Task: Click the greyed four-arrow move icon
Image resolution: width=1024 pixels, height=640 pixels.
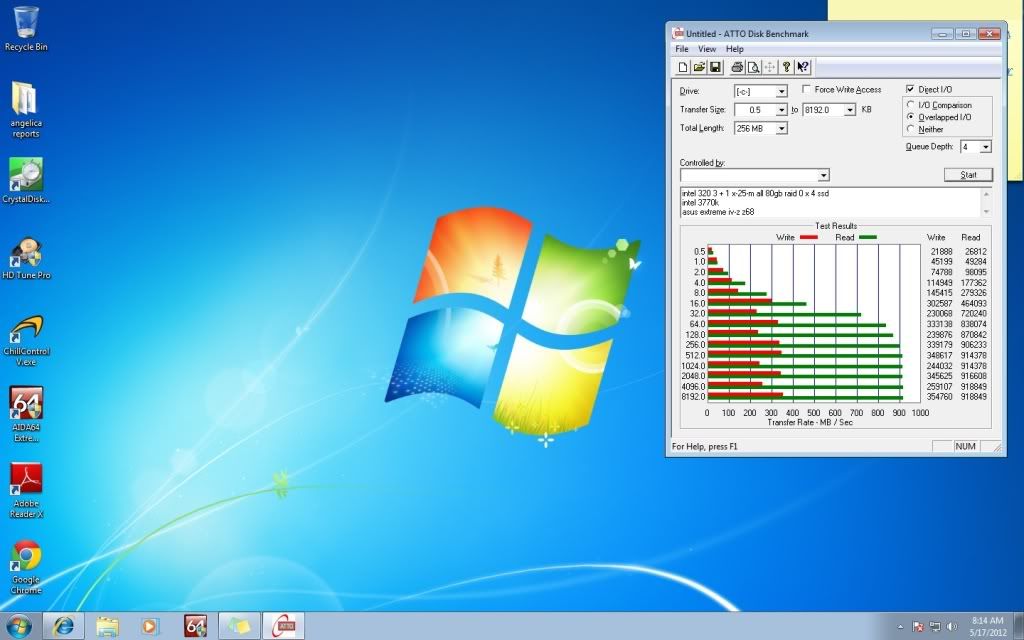Action: 770,67
